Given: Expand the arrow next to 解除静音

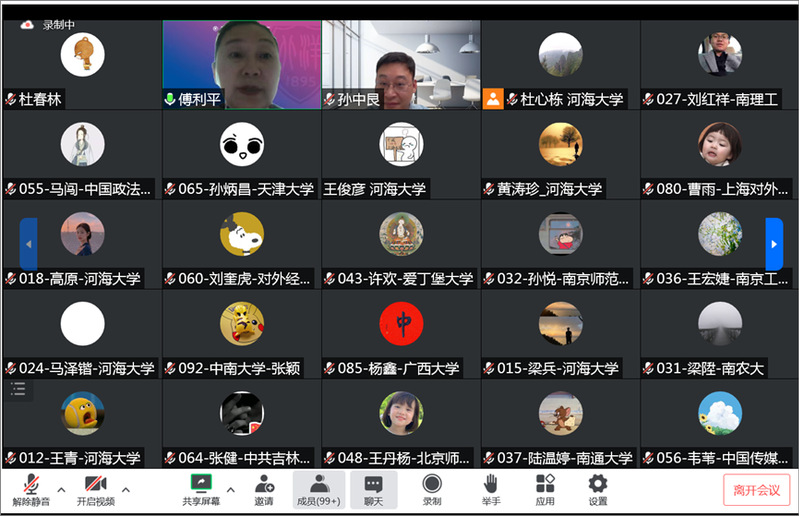Looking at the screenshot, I should coord(61,490).
